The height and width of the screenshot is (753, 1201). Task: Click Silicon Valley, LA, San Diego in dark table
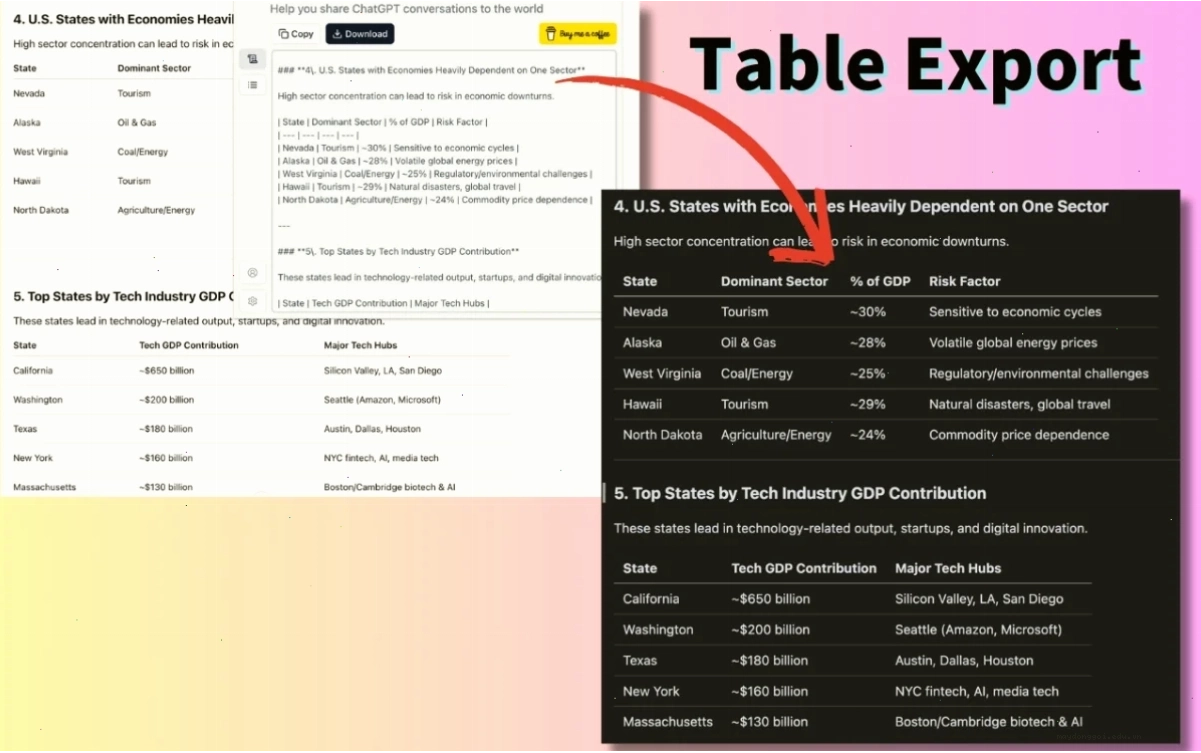979,599
